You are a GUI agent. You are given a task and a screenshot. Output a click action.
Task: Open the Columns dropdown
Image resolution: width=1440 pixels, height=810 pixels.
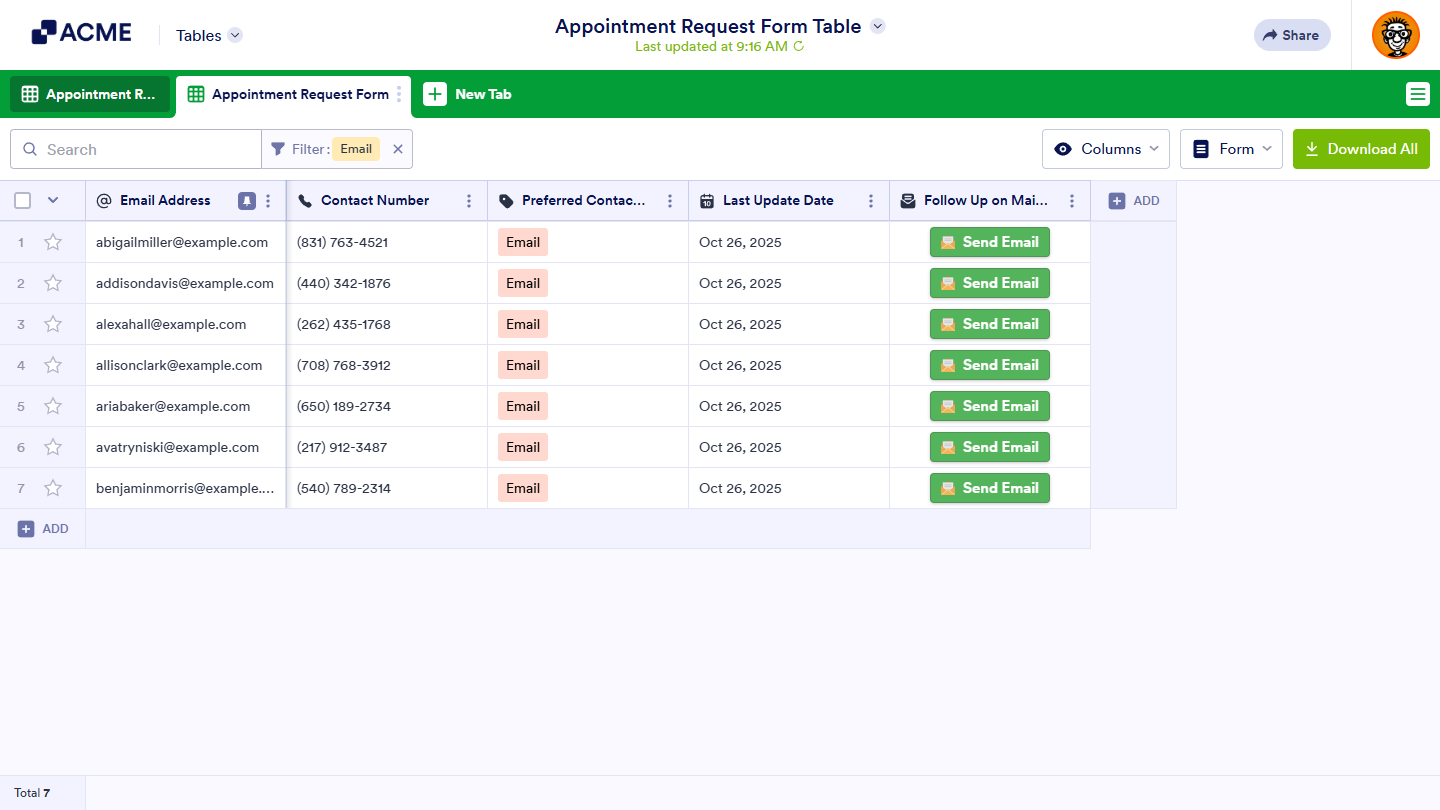[1105, 148]
